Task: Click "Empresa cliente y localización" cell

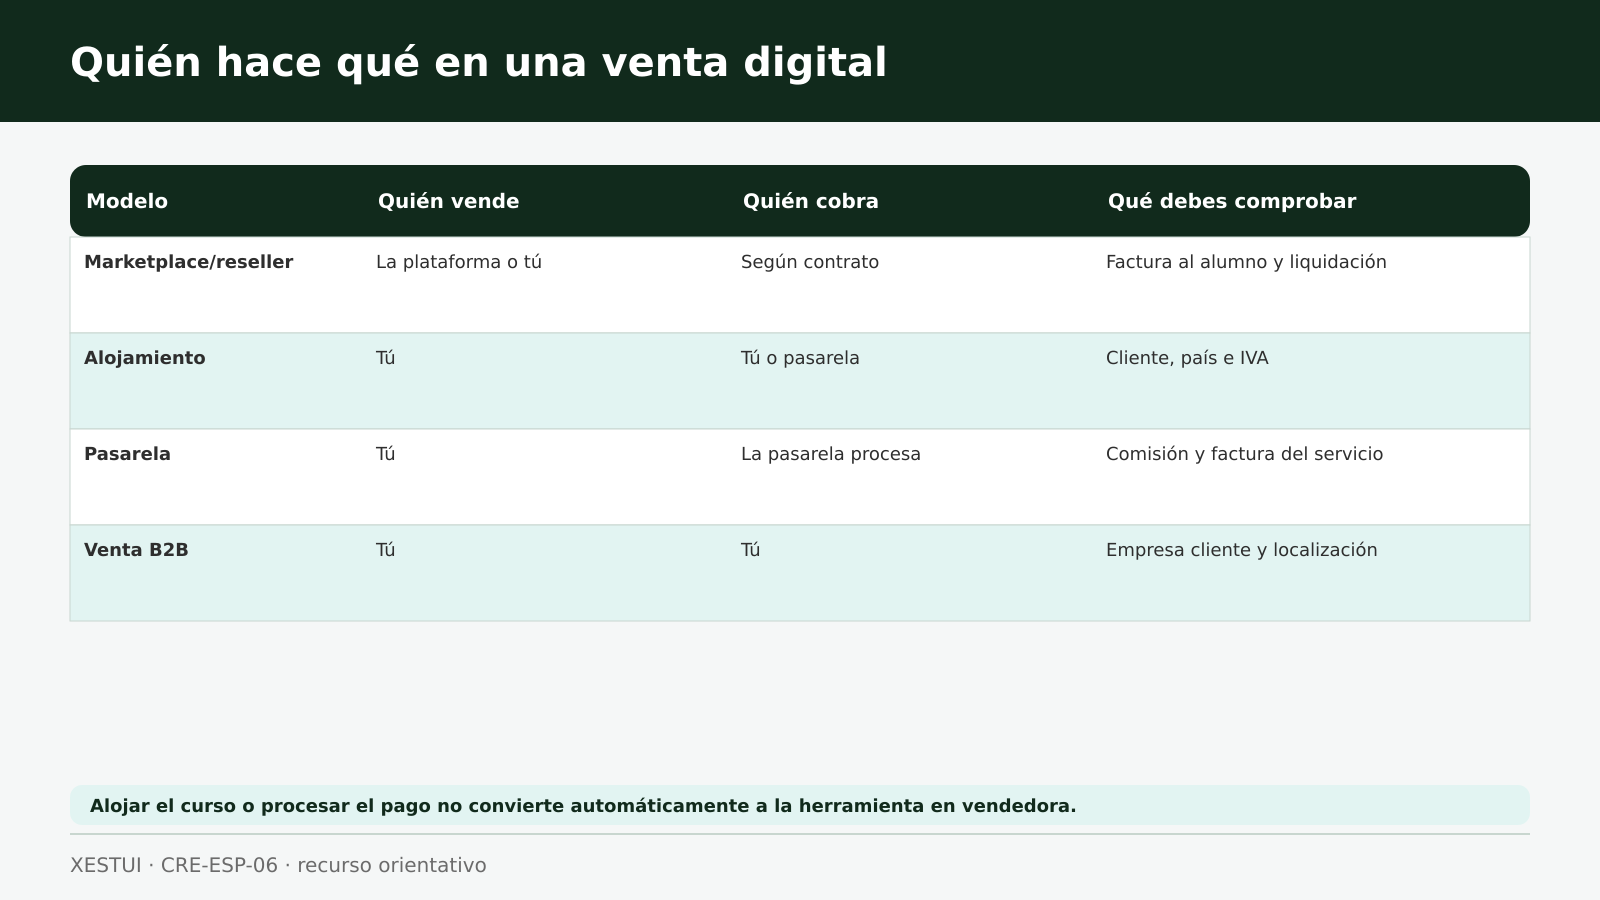Action: [1242, 550]
